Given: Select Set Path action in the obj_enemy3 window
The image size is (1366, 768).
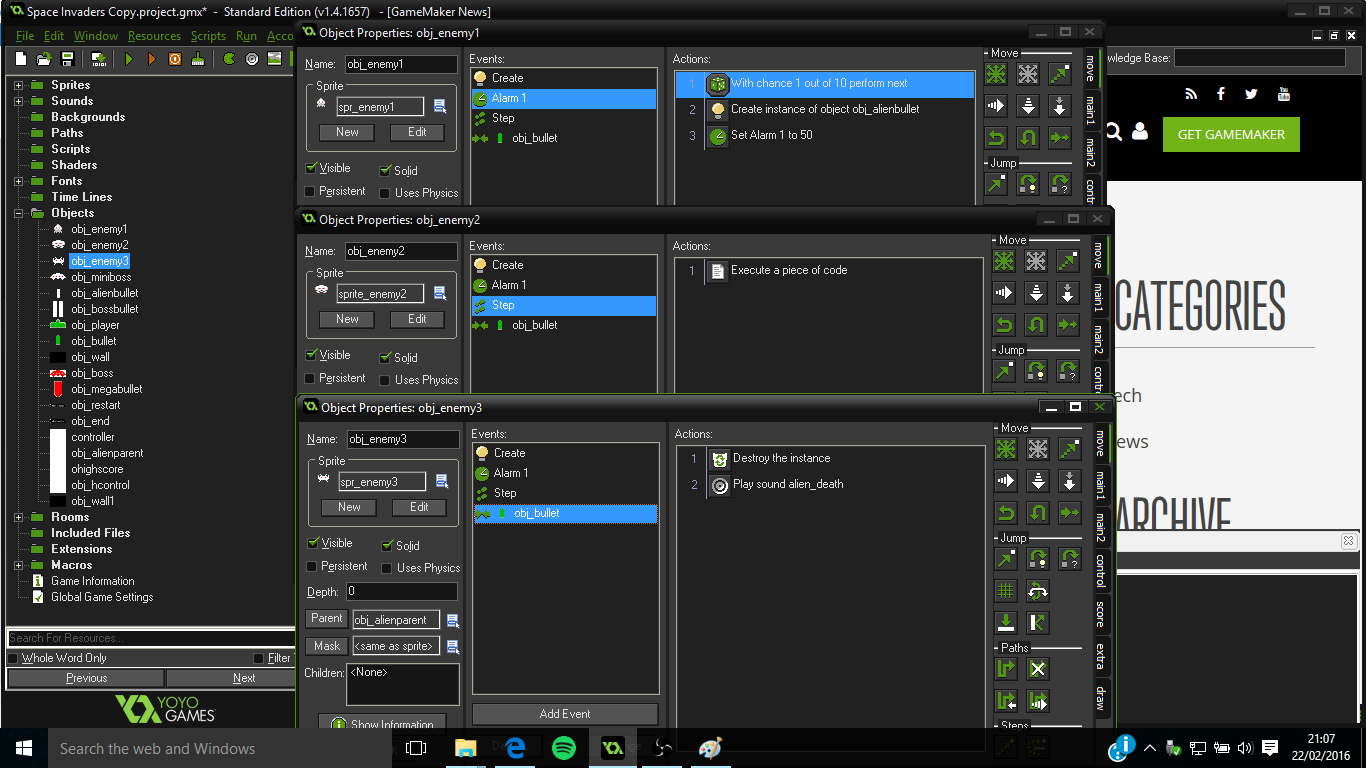Looking at the screenshot, I should [x=1006, y=669].
